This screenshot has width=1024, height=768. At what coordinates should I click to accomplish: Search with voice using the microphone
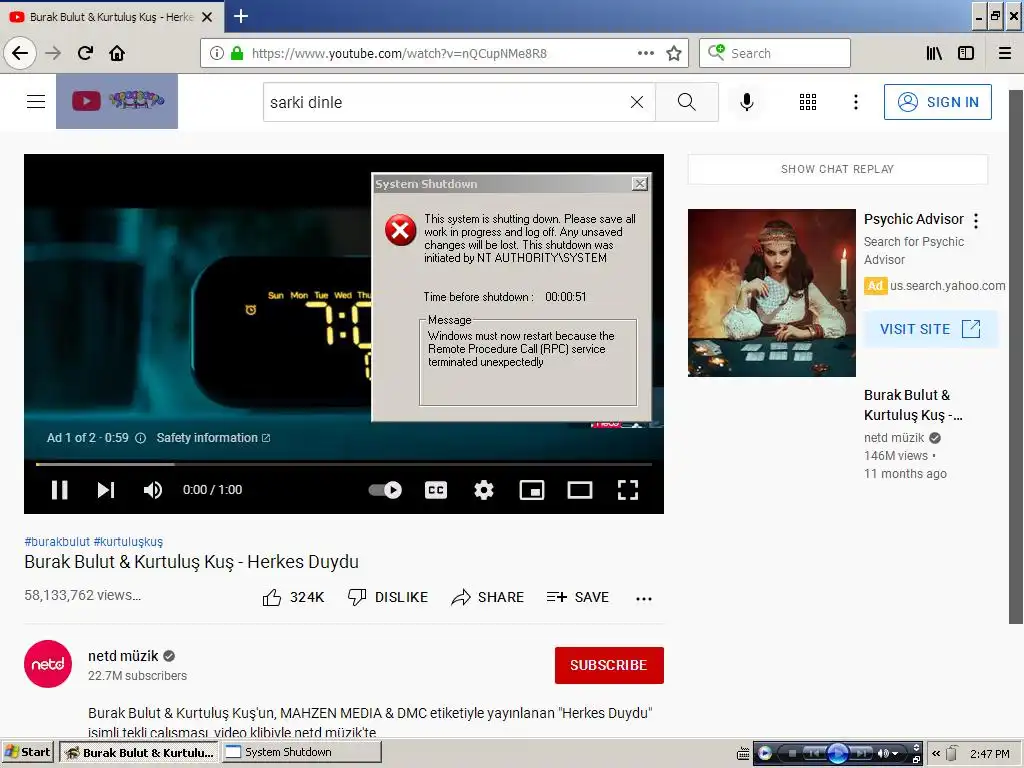click(747, 102)
